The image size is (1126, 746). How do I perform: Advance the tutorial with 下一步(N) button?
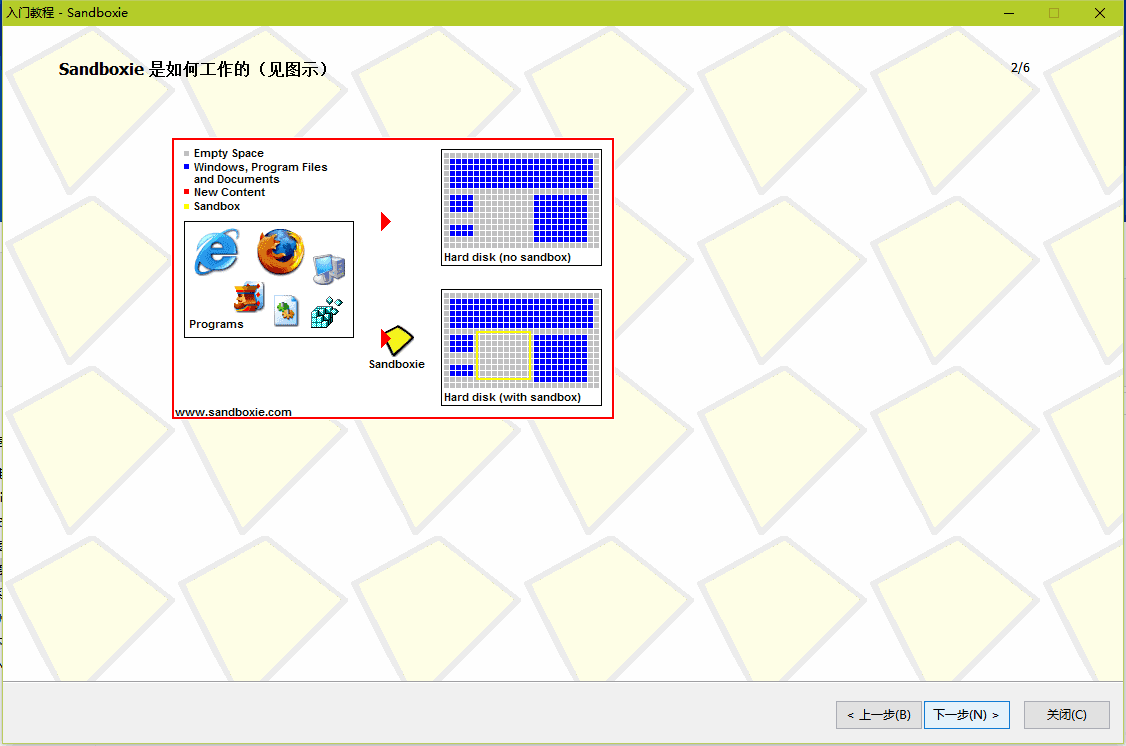(x=966, y=714)
